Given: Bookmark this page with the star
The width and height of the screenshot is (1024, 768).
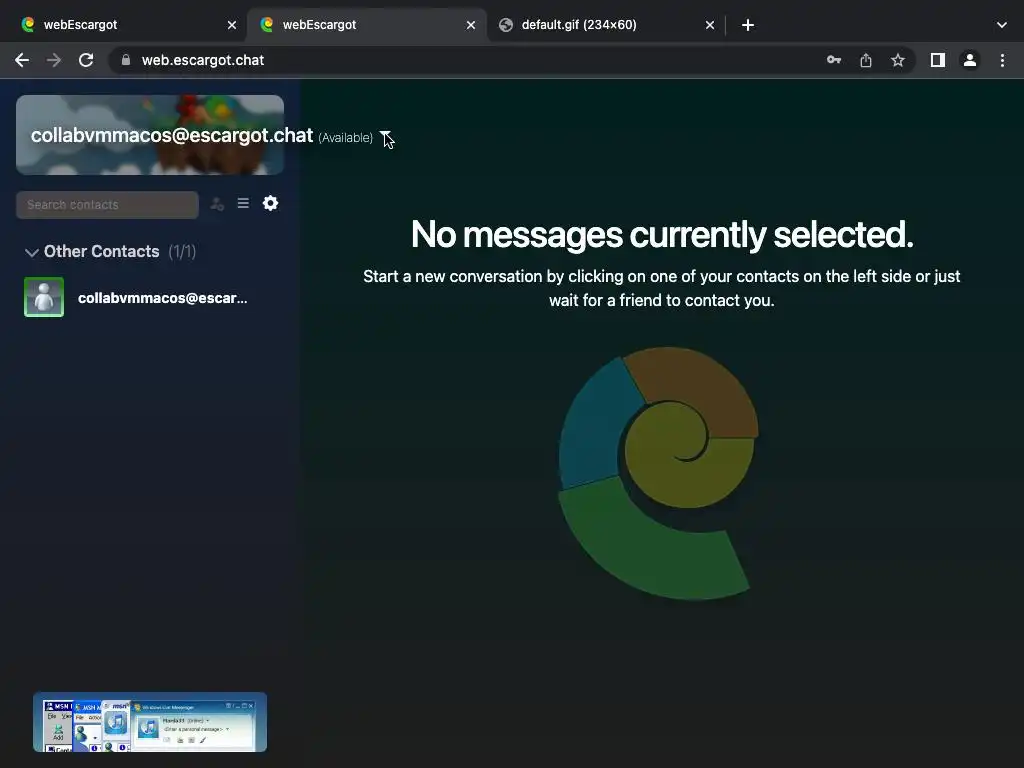Looking at the screenshot, I should pyautogui.click(x=898, y=60).
